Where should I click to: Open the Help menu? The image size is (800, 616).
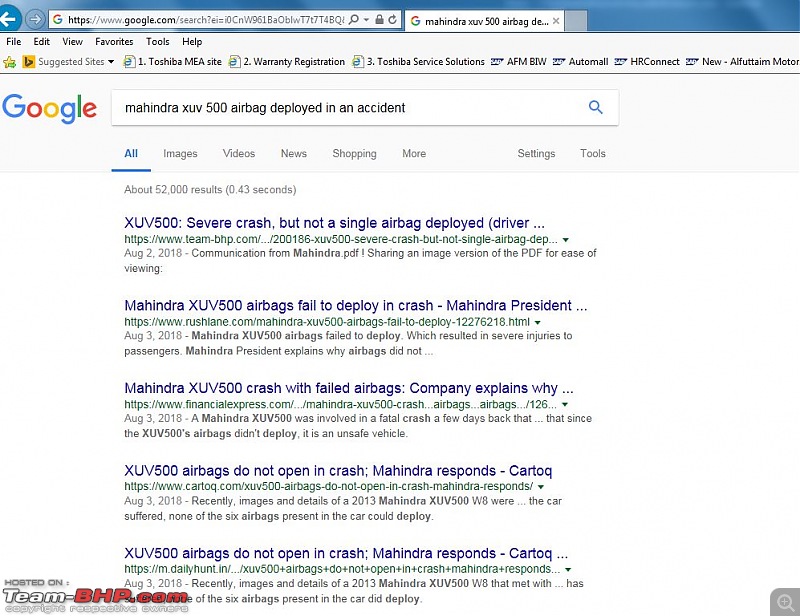point(192,42)
